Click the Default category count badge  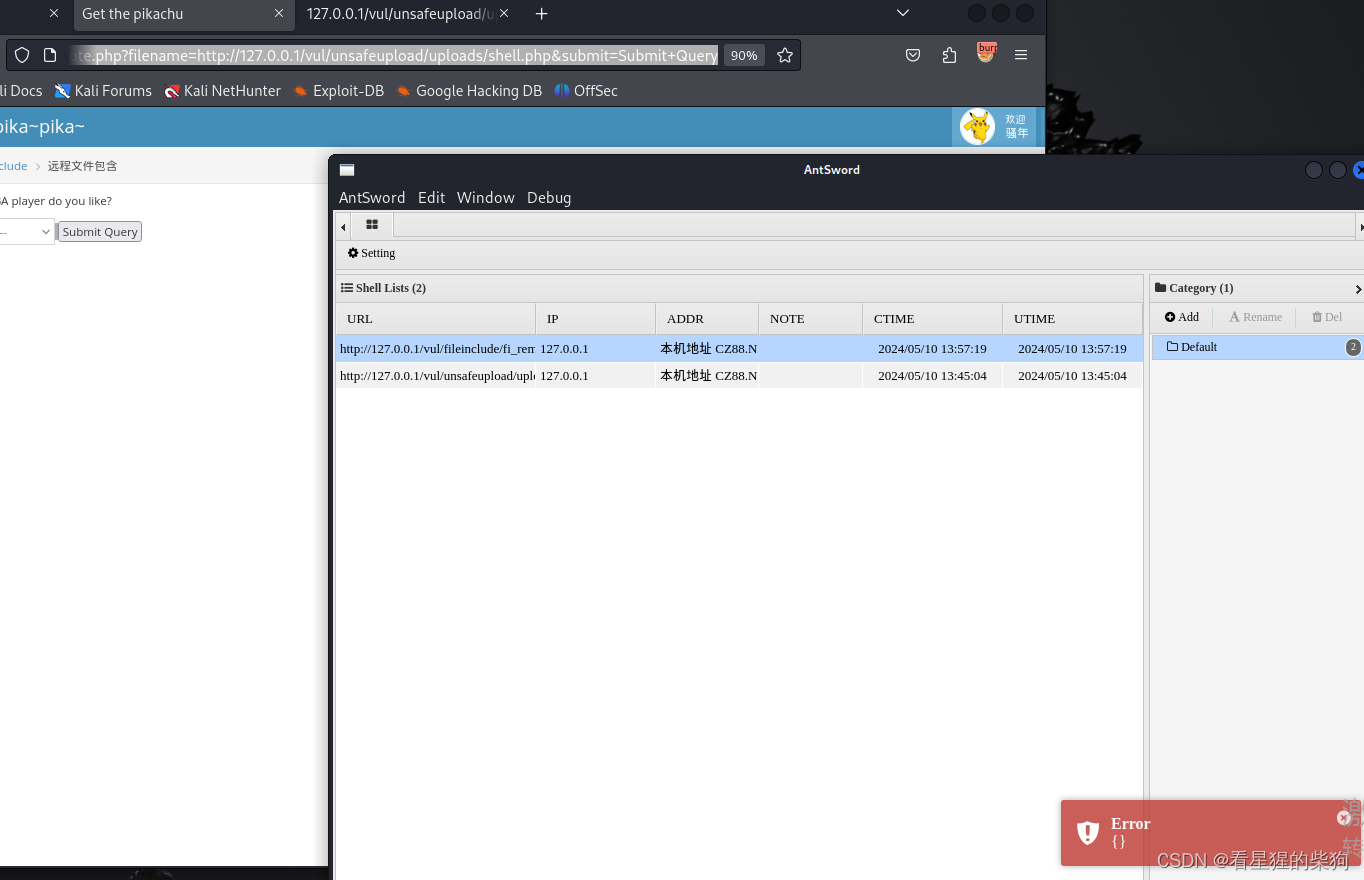coord(1353,347)
